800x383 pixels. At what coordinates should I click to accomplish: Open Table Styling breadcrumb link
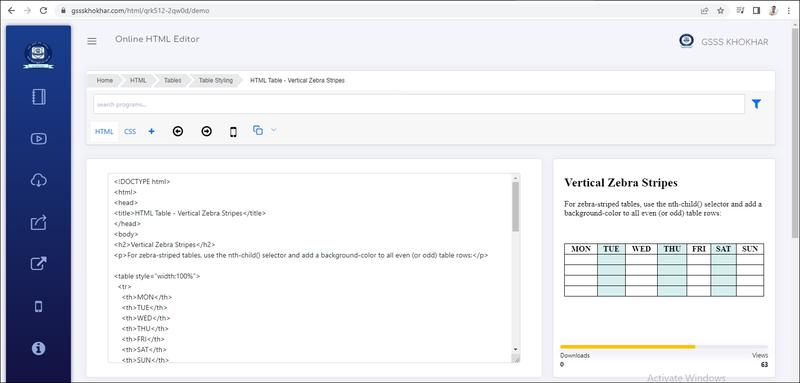[215, 81]
